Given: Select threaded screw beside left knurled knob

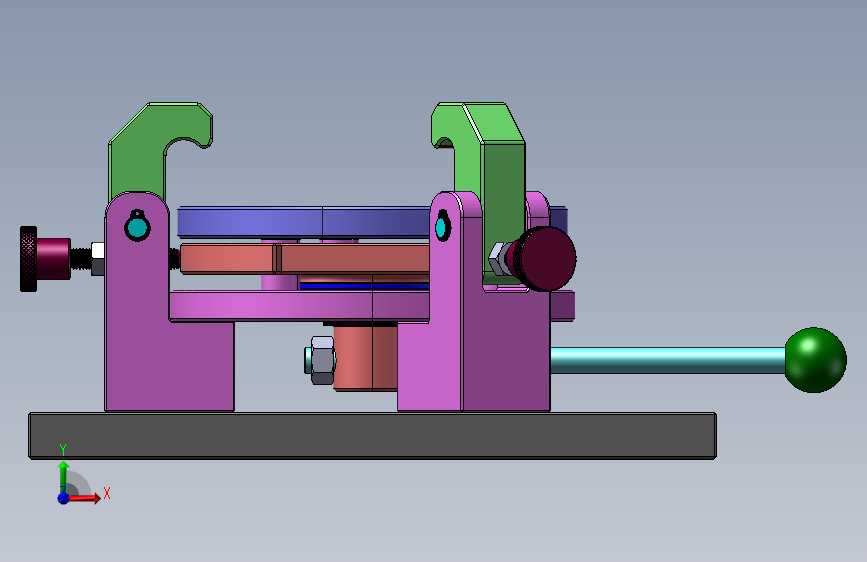Looking at the screenshot, I should click(81, 259).
